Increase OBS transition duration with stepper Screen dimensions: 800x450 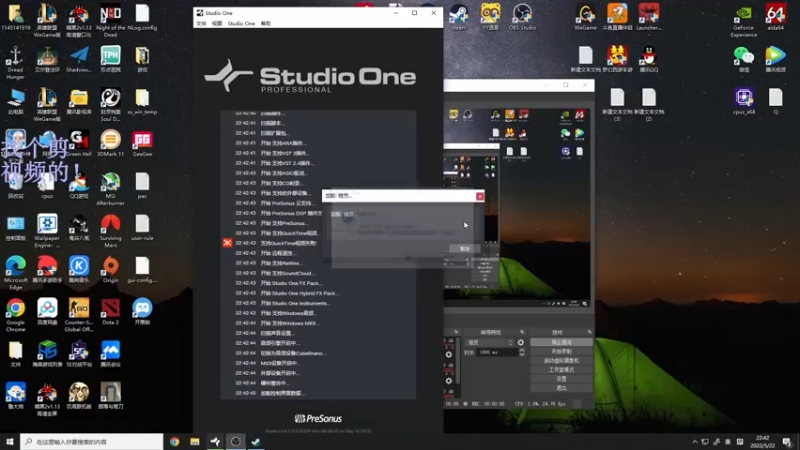[x=521, y=351]
